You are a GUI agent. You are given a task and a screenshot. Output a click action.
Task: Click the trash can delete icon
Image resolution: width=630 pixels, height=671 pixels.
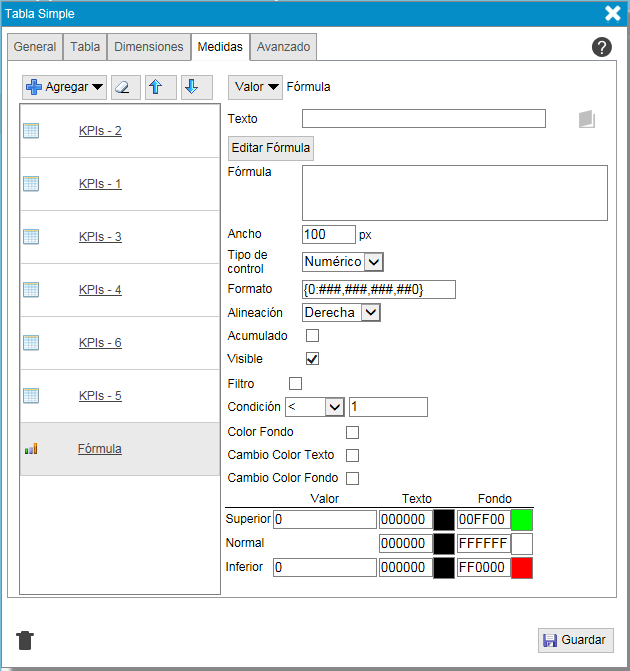[26, 640]
